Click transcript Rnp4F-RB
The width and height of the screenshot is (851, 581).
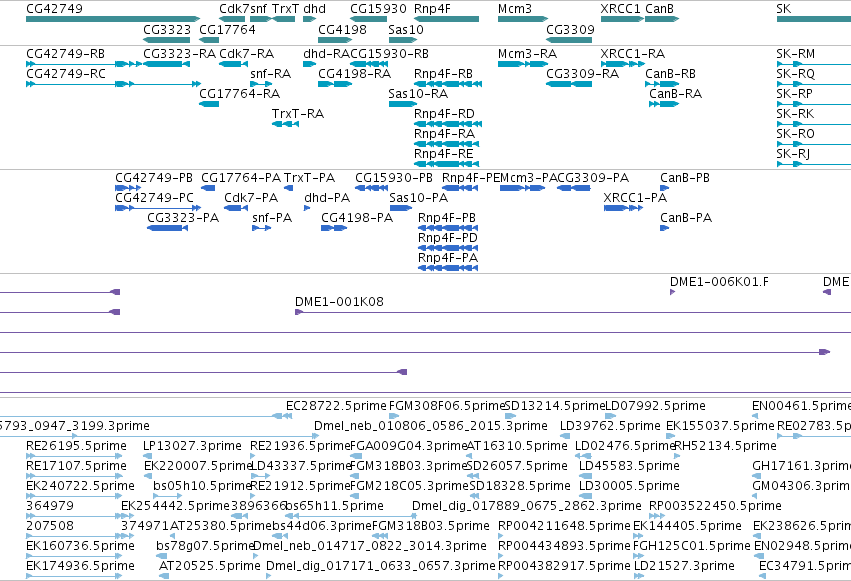[x=448, y=84]
